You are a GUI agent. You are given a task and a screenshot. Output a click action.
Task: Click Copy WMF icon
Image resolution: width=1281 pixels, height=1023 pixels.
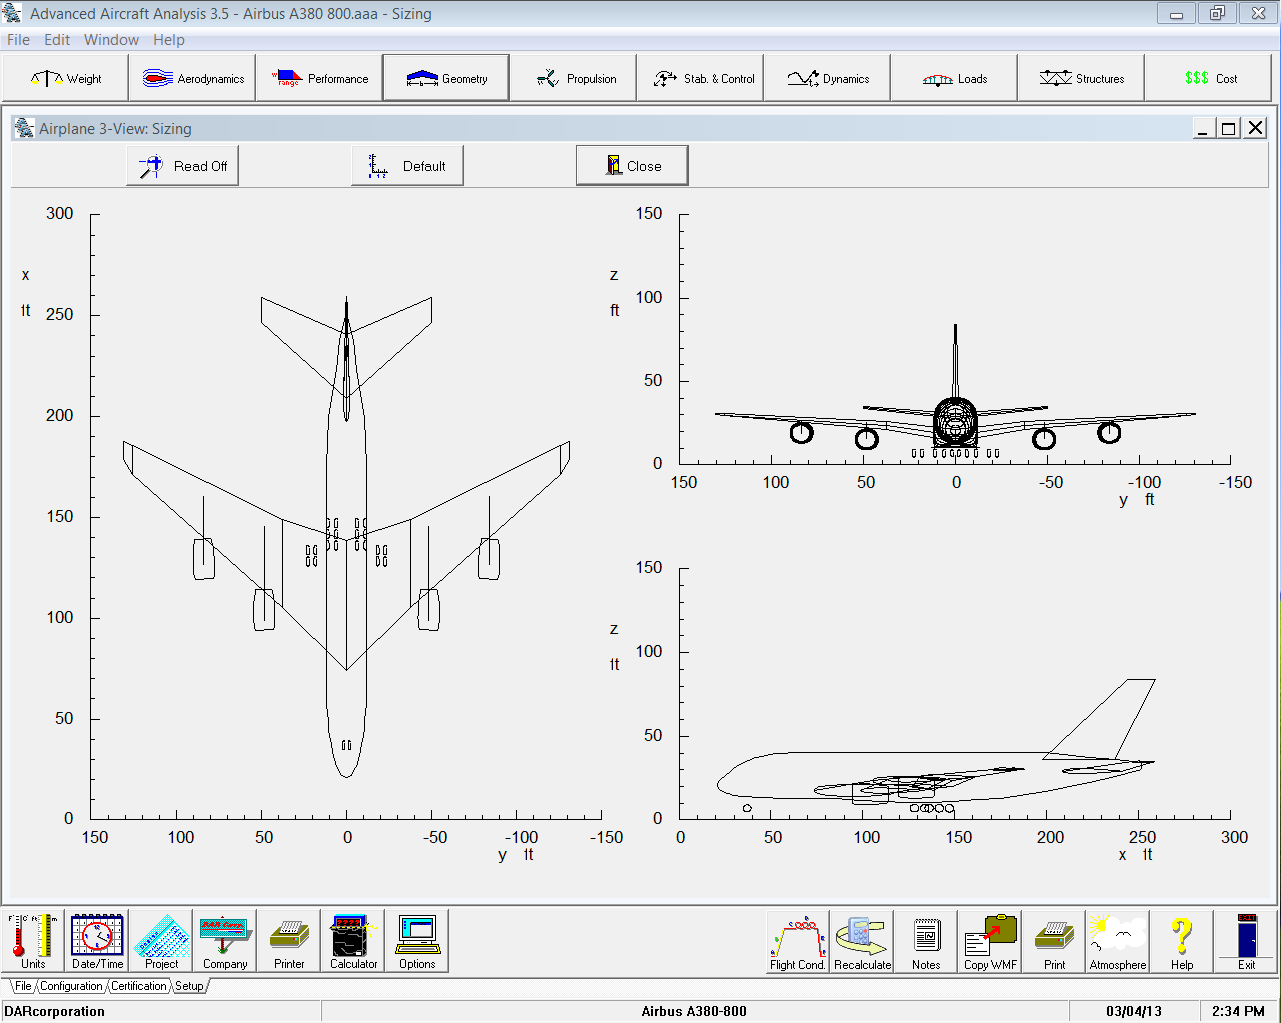(x=990, y=941)
